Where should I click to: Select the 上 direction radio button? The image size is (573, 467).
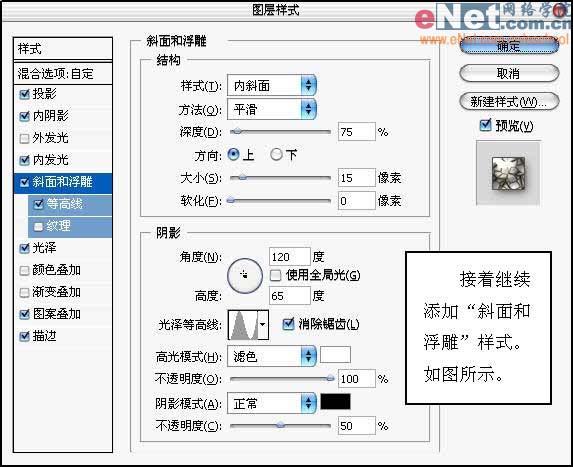(x=234, y=155)
